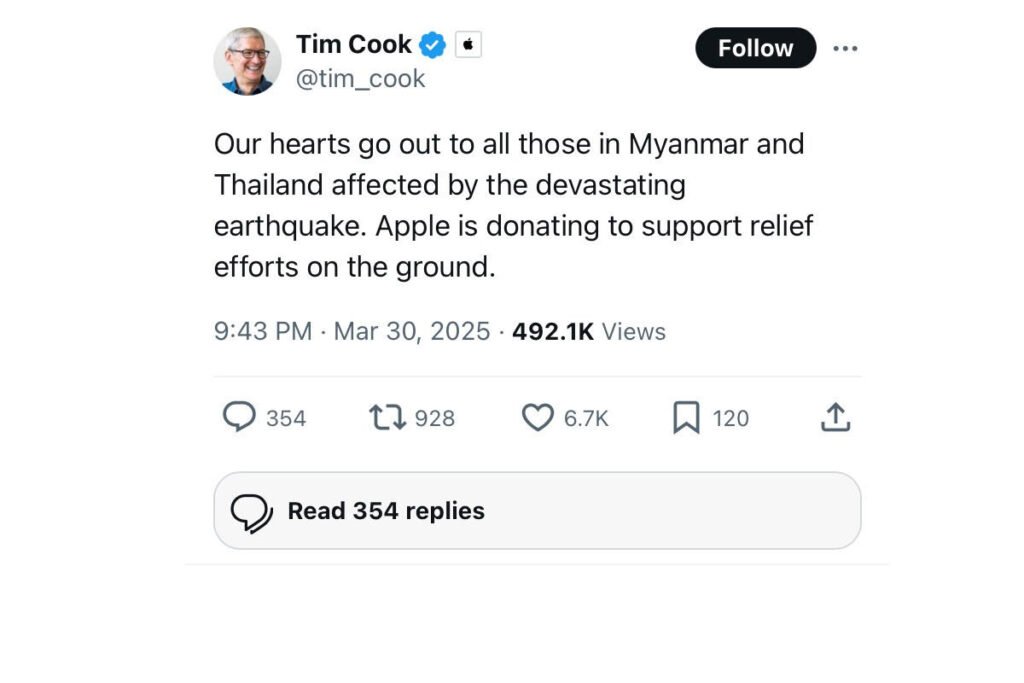
Task: Click the Apple logo affiliation badge
Action: [x=468, y=45]
